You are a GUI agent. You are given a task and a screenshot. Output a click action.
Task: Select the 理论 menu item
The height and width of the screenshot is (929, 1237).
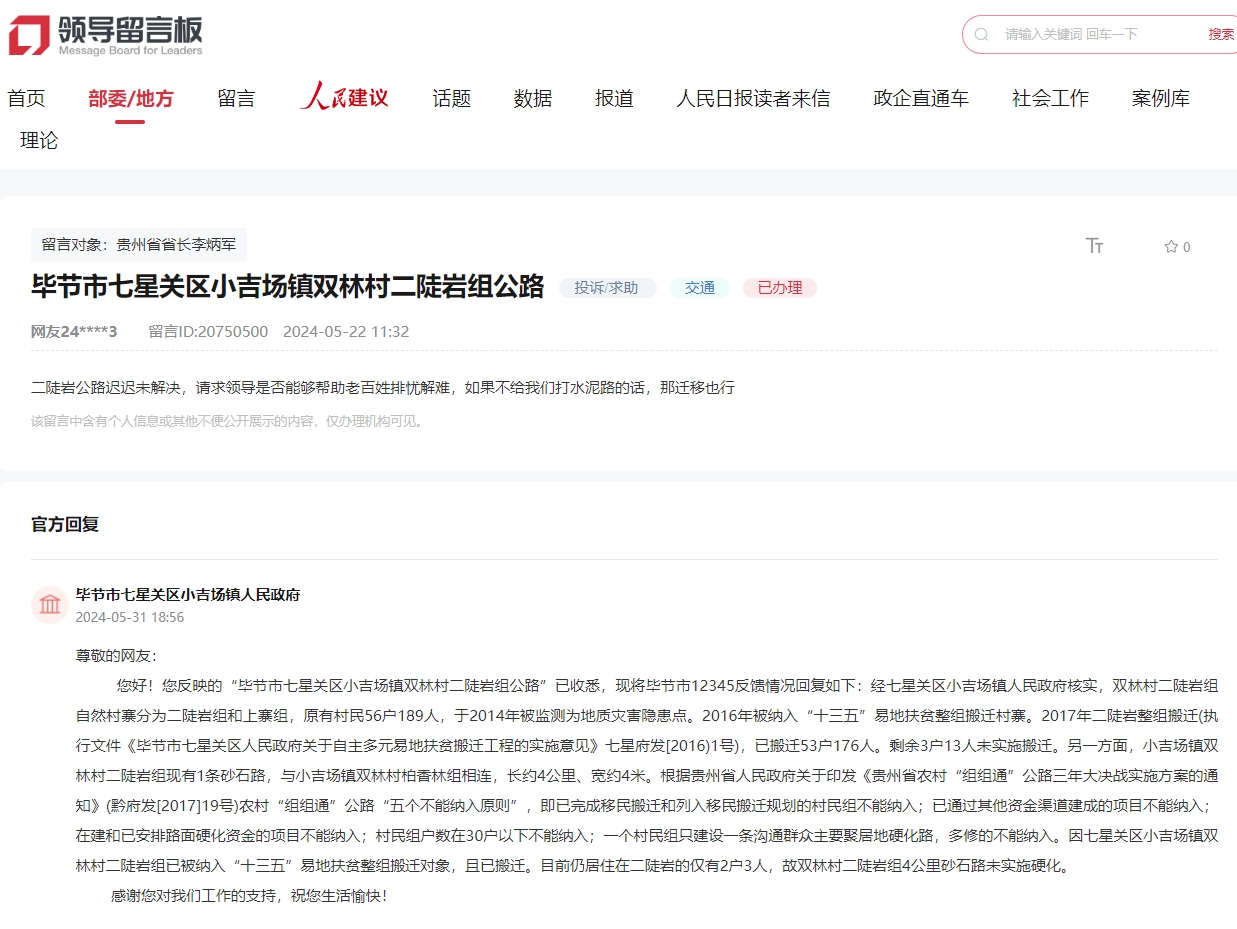click(38, 140)
